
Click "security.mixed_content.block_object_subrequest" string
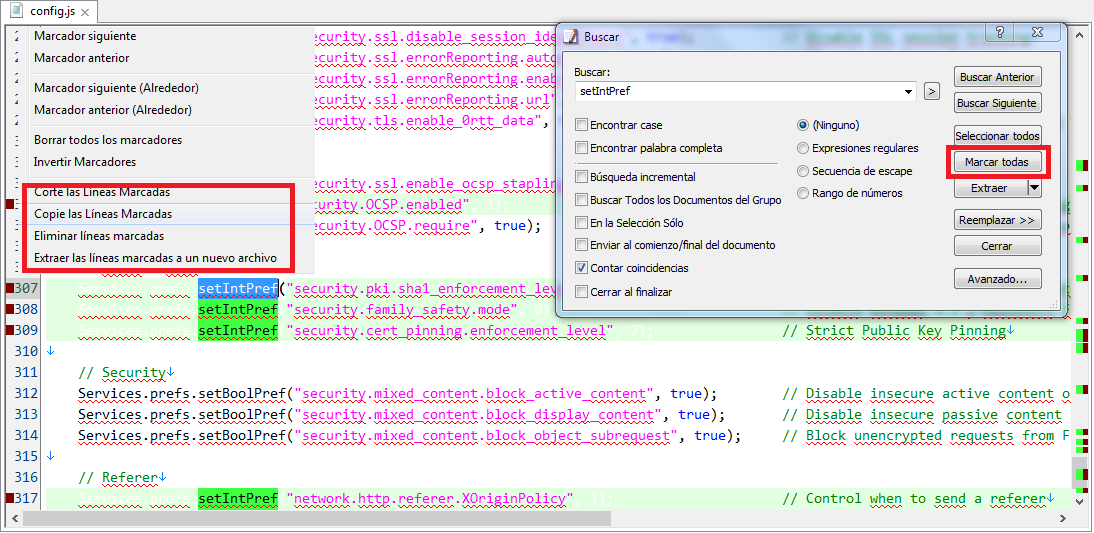click(x=486, y=435)
